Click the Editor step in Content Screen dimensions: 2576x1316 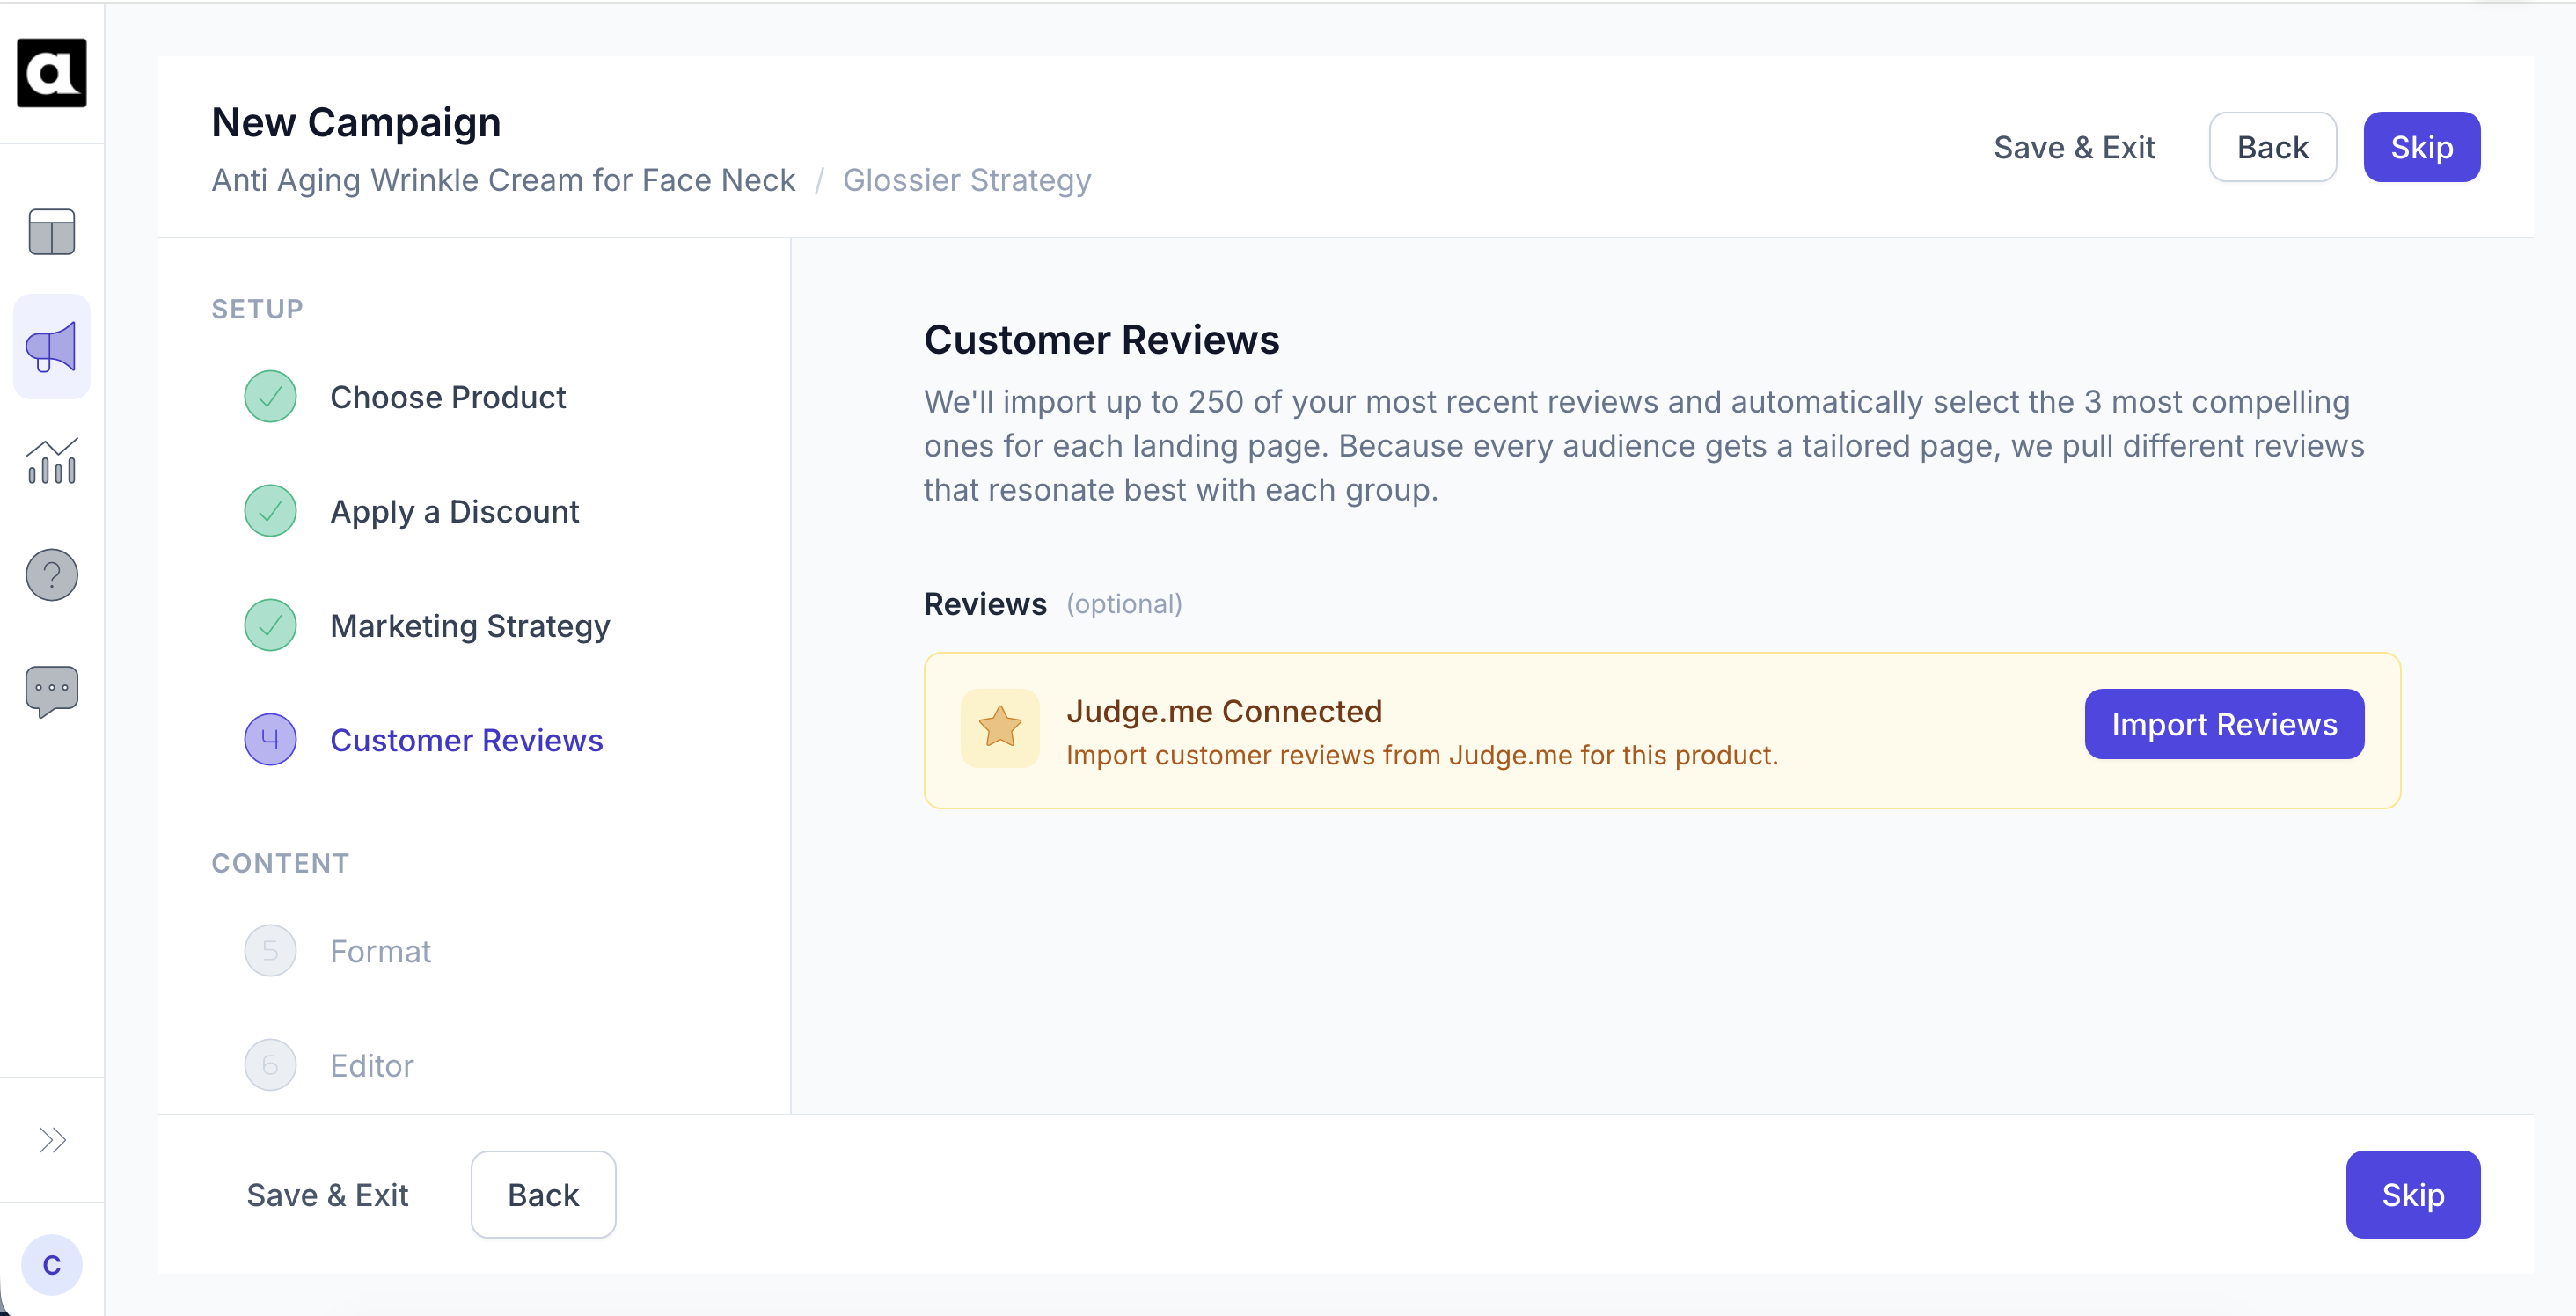[x=371, y=1065]
